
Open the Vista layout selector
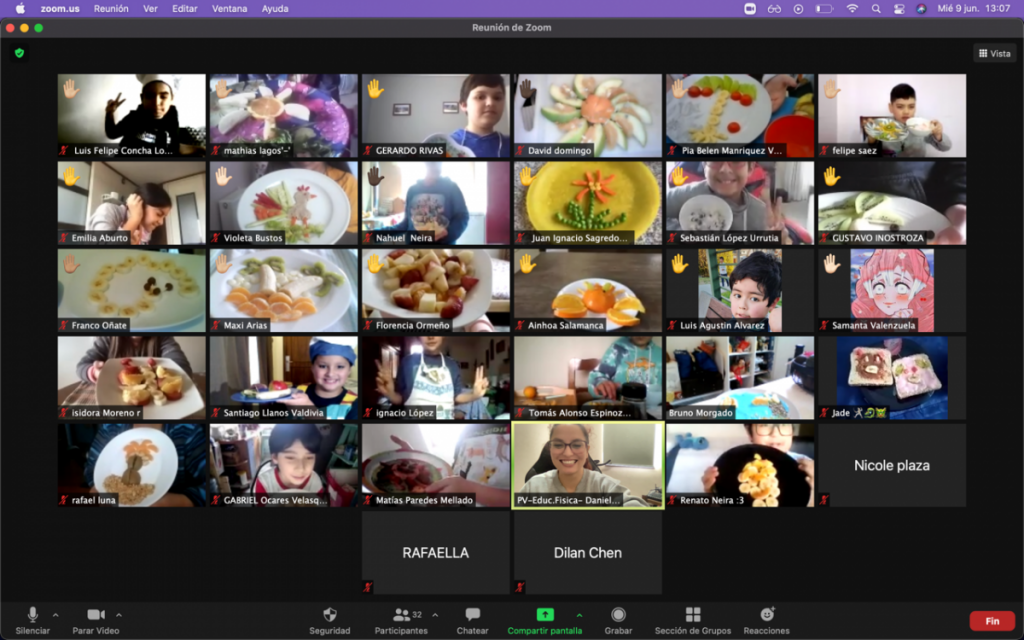[x=994, y=53]
